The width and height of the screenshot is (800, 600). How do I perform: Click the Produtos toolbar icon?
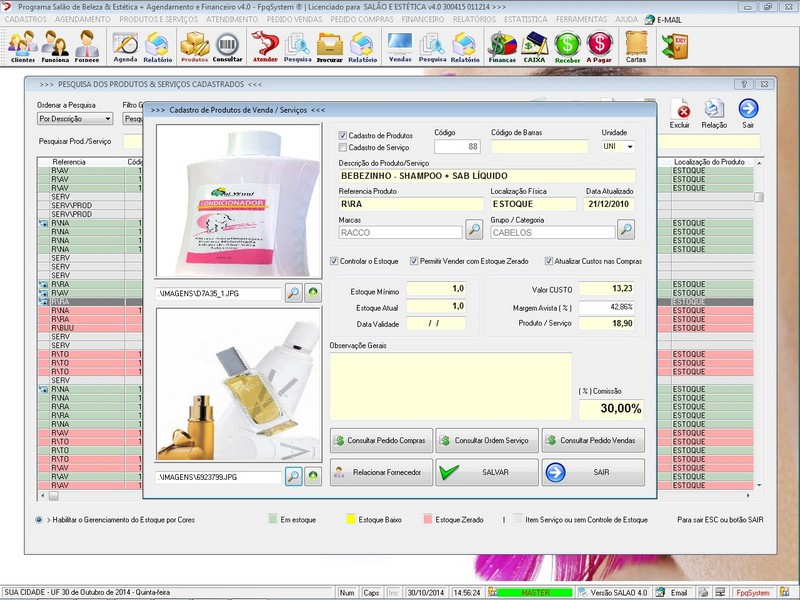click(194, 46)
